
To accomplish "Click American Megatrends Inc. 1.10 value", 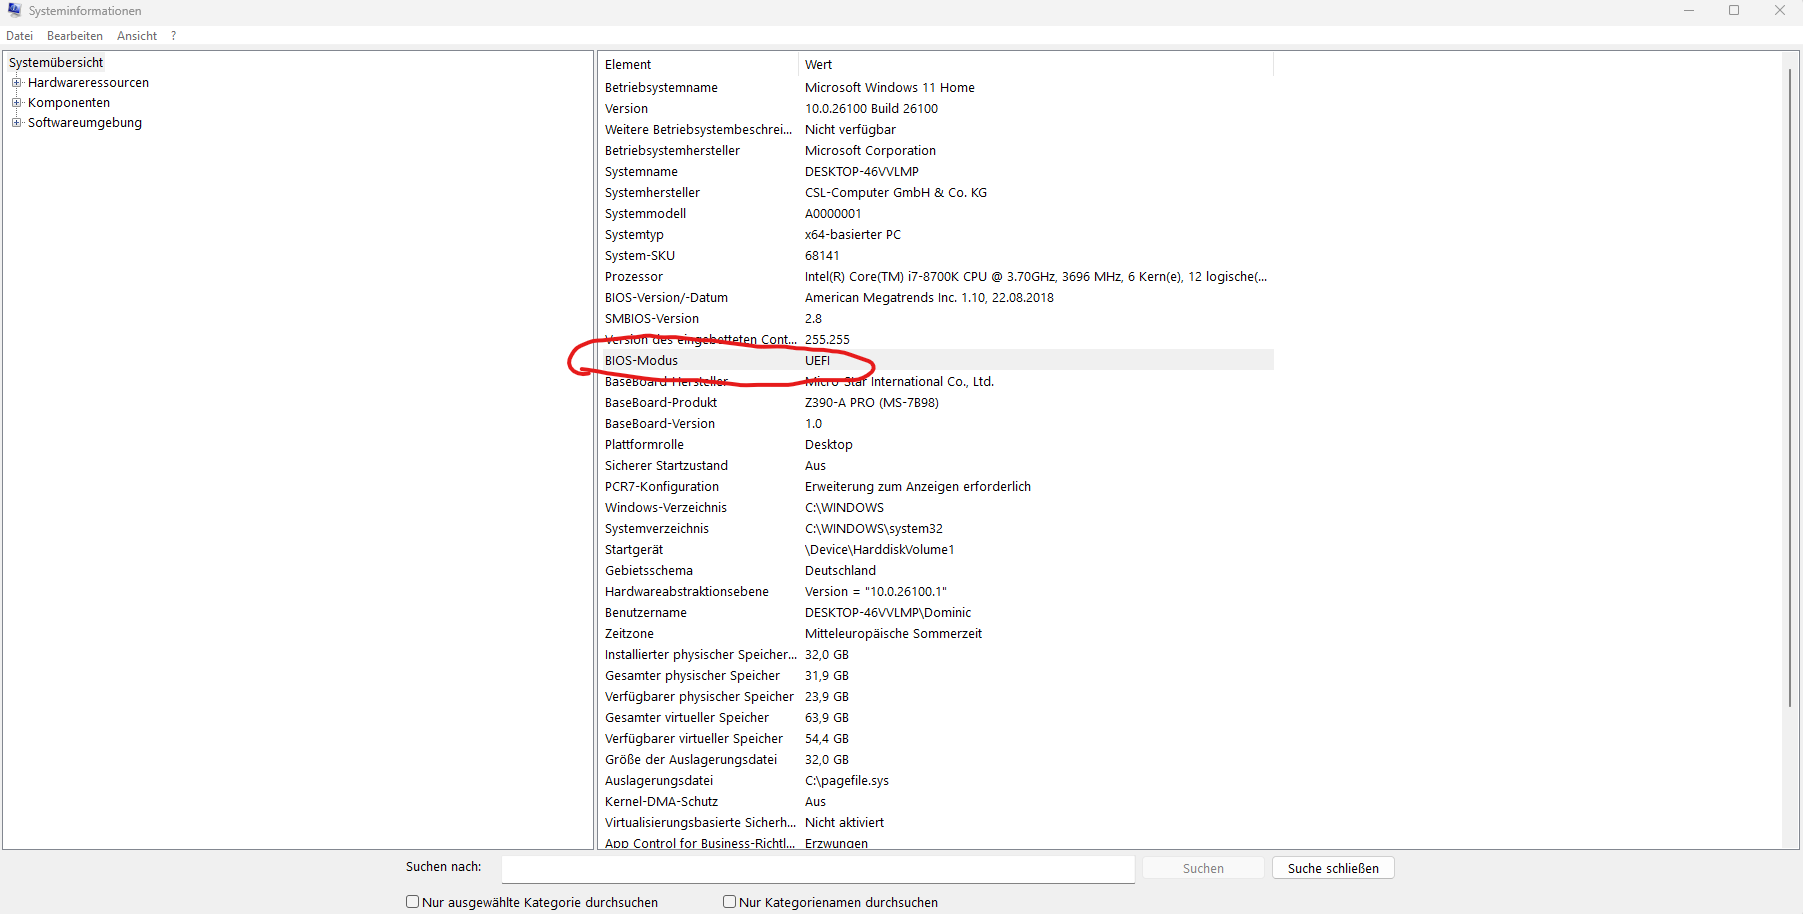I will pyautogui.click(x=929, y=298).
